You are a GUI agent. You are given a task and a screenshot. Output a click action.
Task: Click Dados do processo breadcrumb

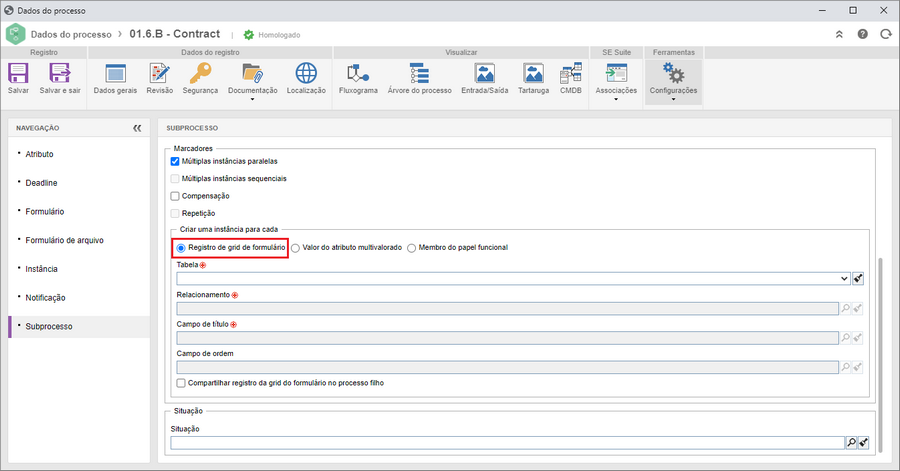click(71, 34)
